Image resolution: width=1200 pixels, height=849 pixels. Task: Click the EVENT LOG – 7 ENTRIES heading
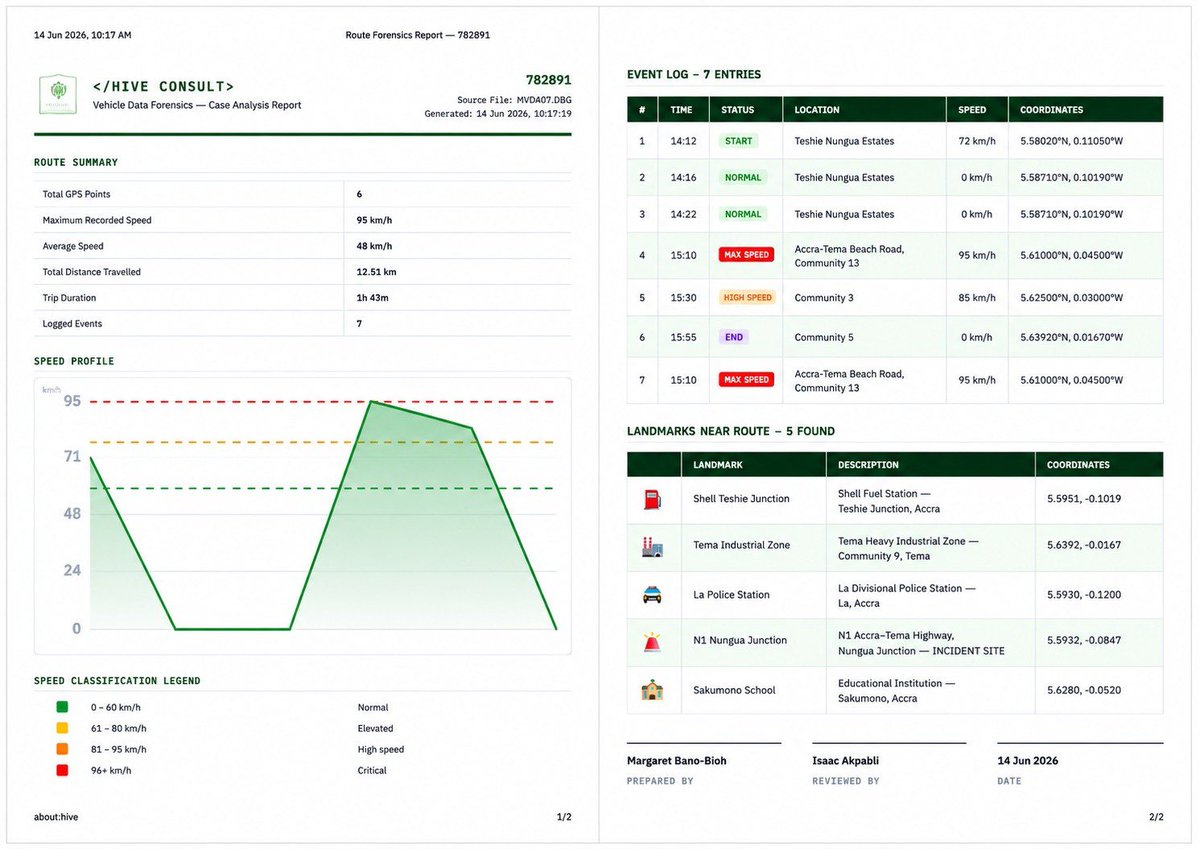[x=694, y=74]
